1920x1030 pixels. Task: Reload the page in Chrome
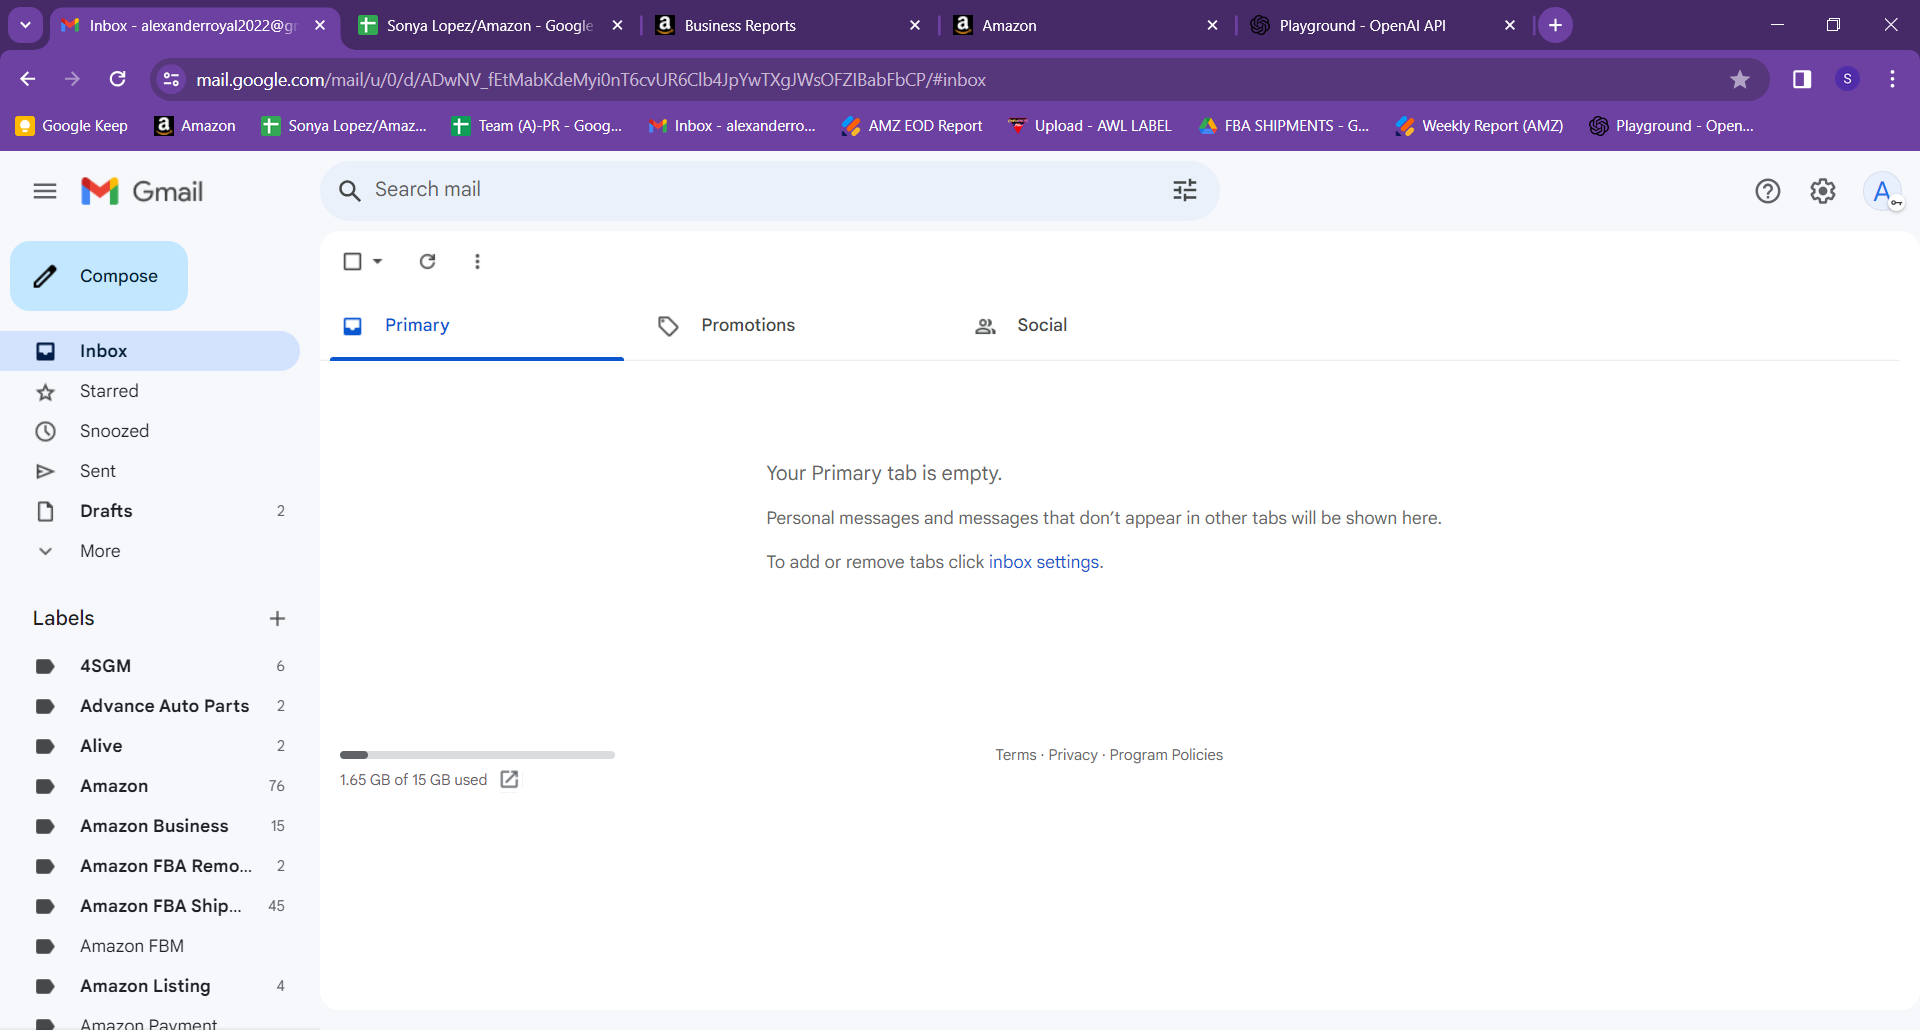click(x=118, y=79)
